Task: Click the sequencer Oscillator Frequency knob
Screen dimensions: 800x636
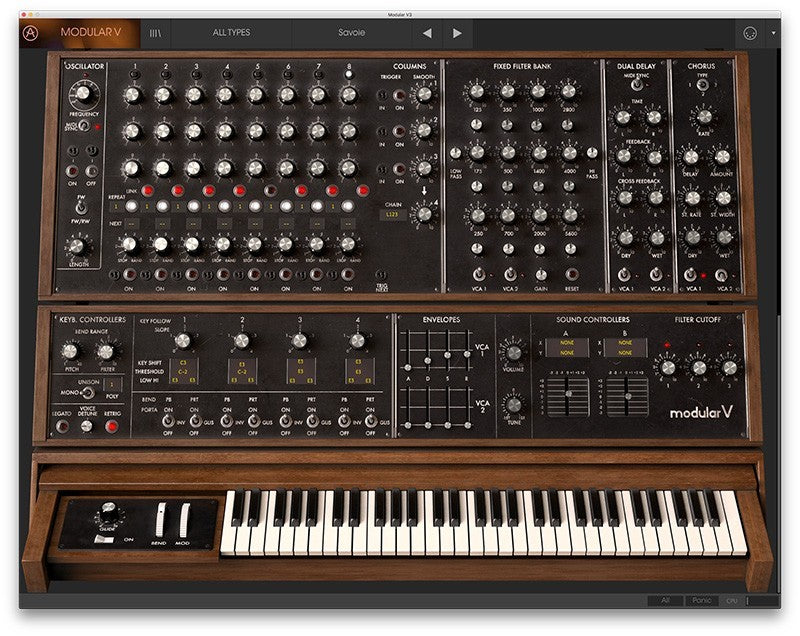Action: click(x=84, y=94)
